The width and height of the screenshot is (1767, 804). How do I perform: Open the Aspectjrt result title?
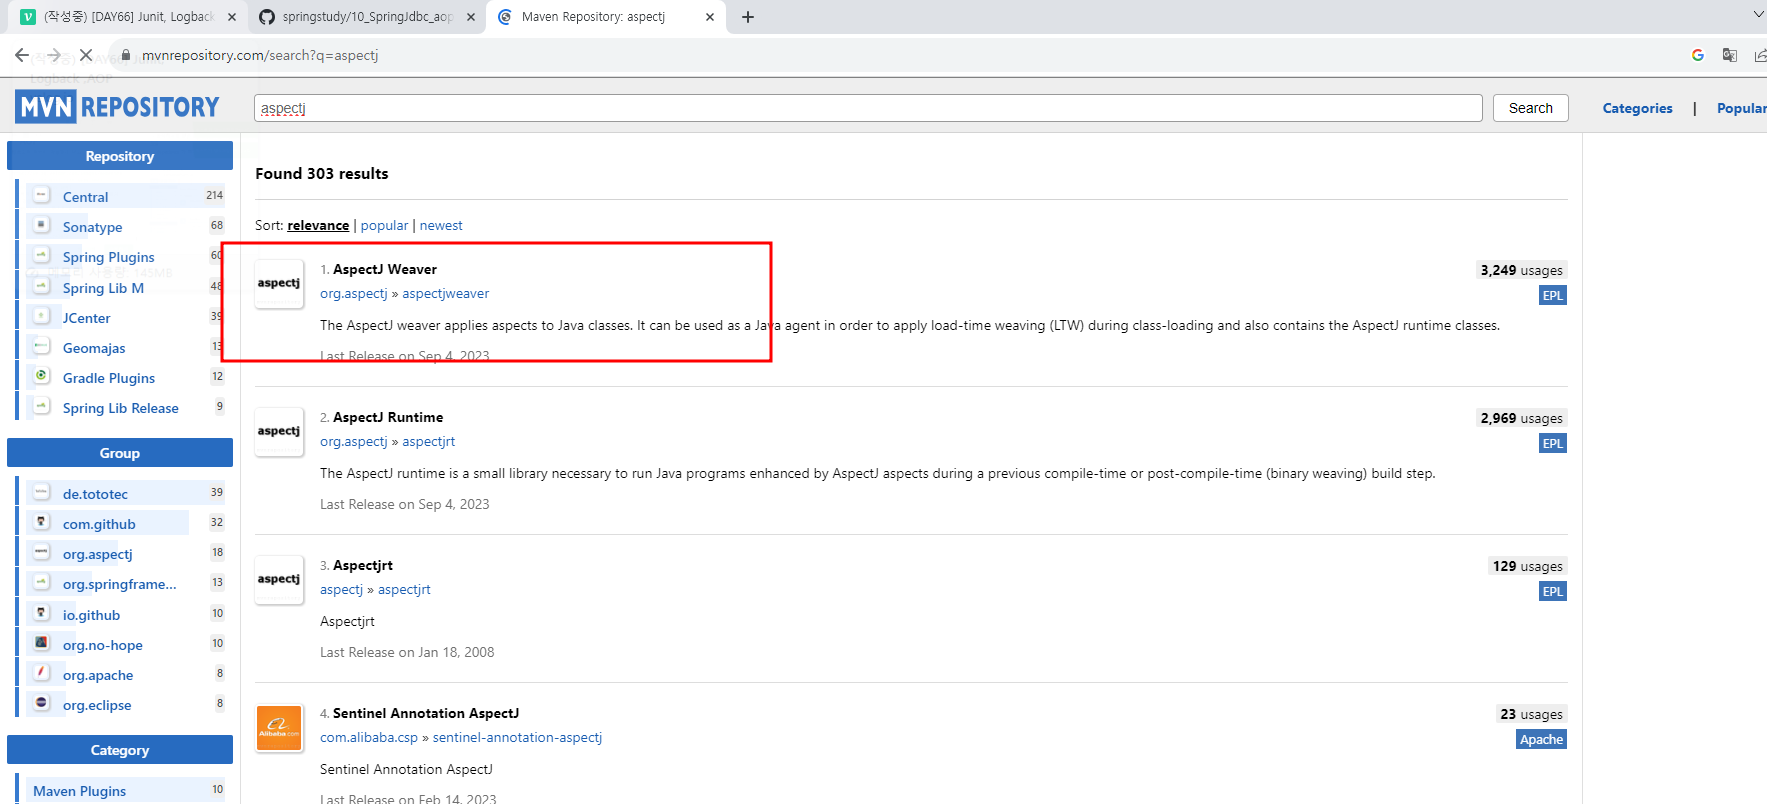[363, 566]
